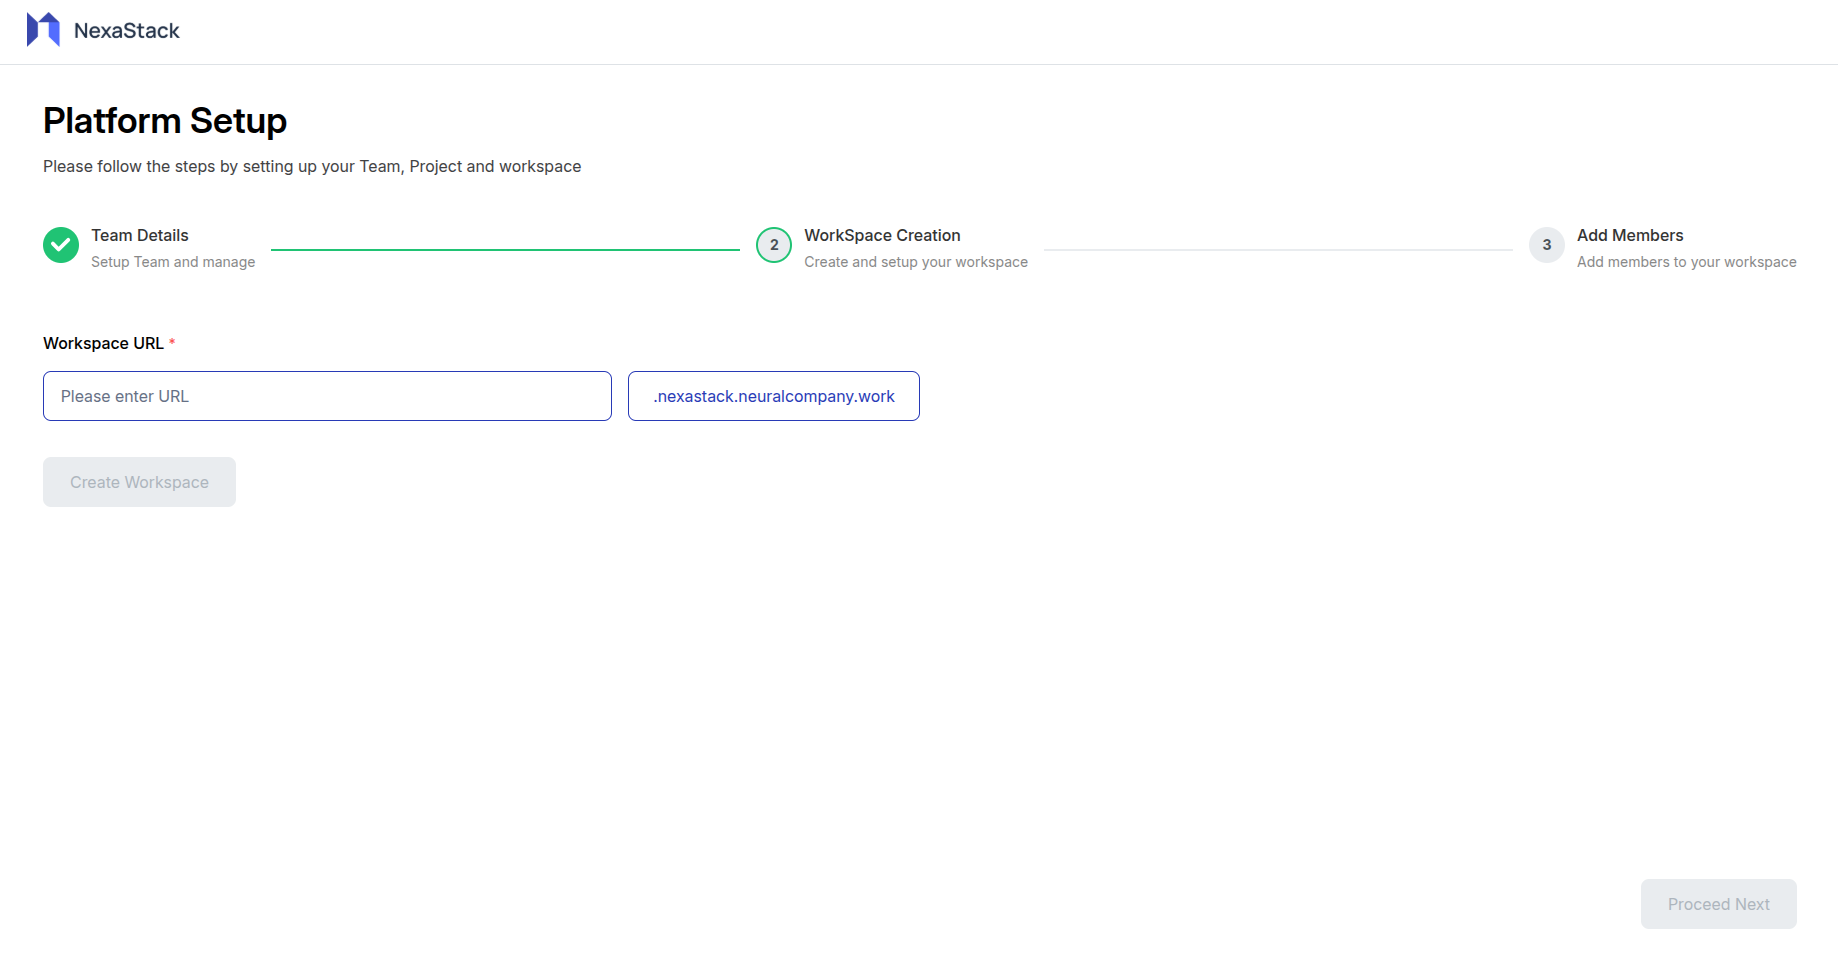Select the Team Details completed step badge
1838x955 pixels.
tap(60, 245)
